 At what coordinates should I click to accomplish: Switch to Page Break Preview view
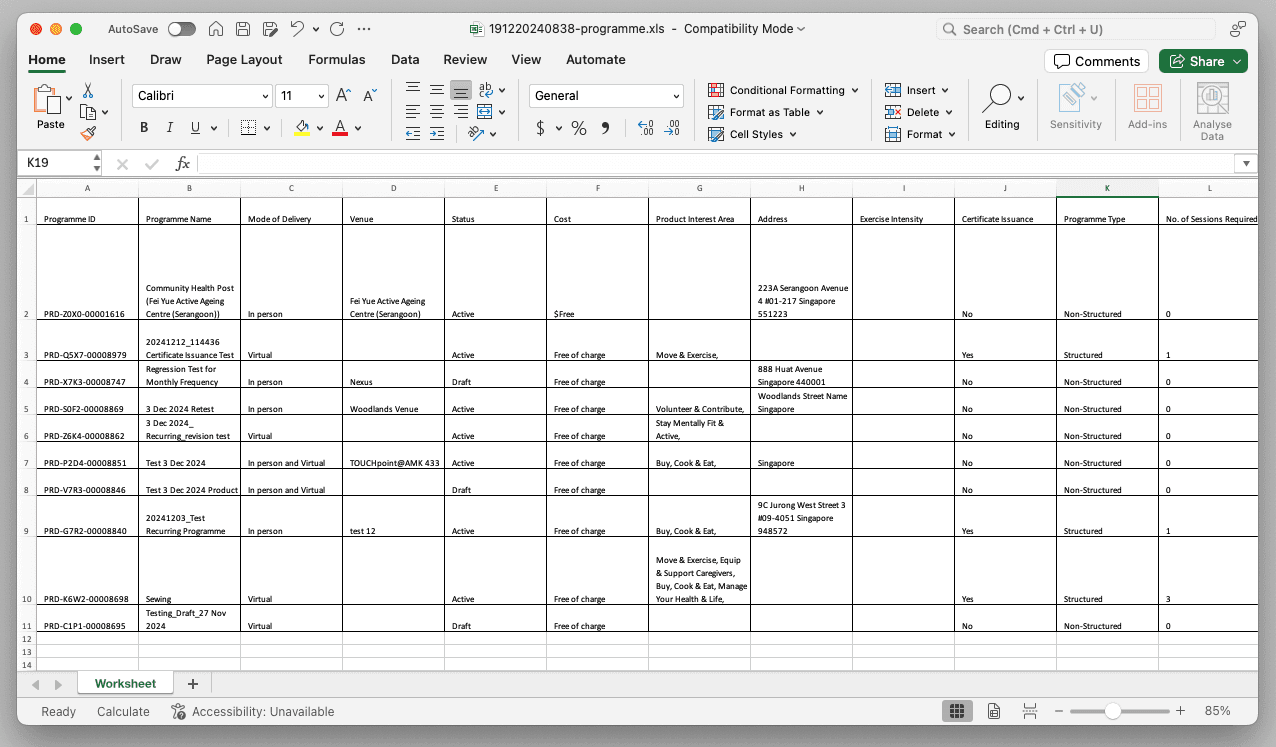[x=1031, y=711]
